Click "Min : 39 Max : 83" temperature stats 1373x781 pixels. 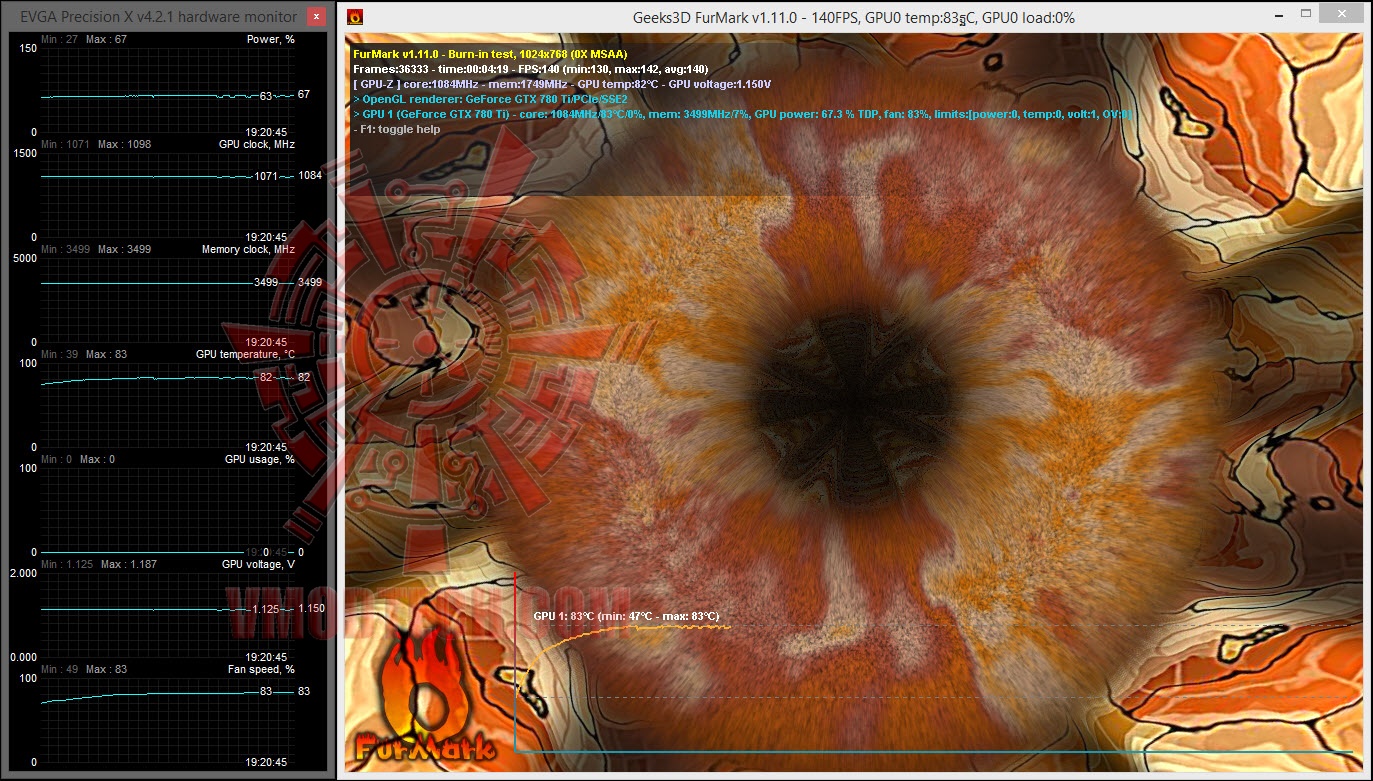[x=84, y=354]
